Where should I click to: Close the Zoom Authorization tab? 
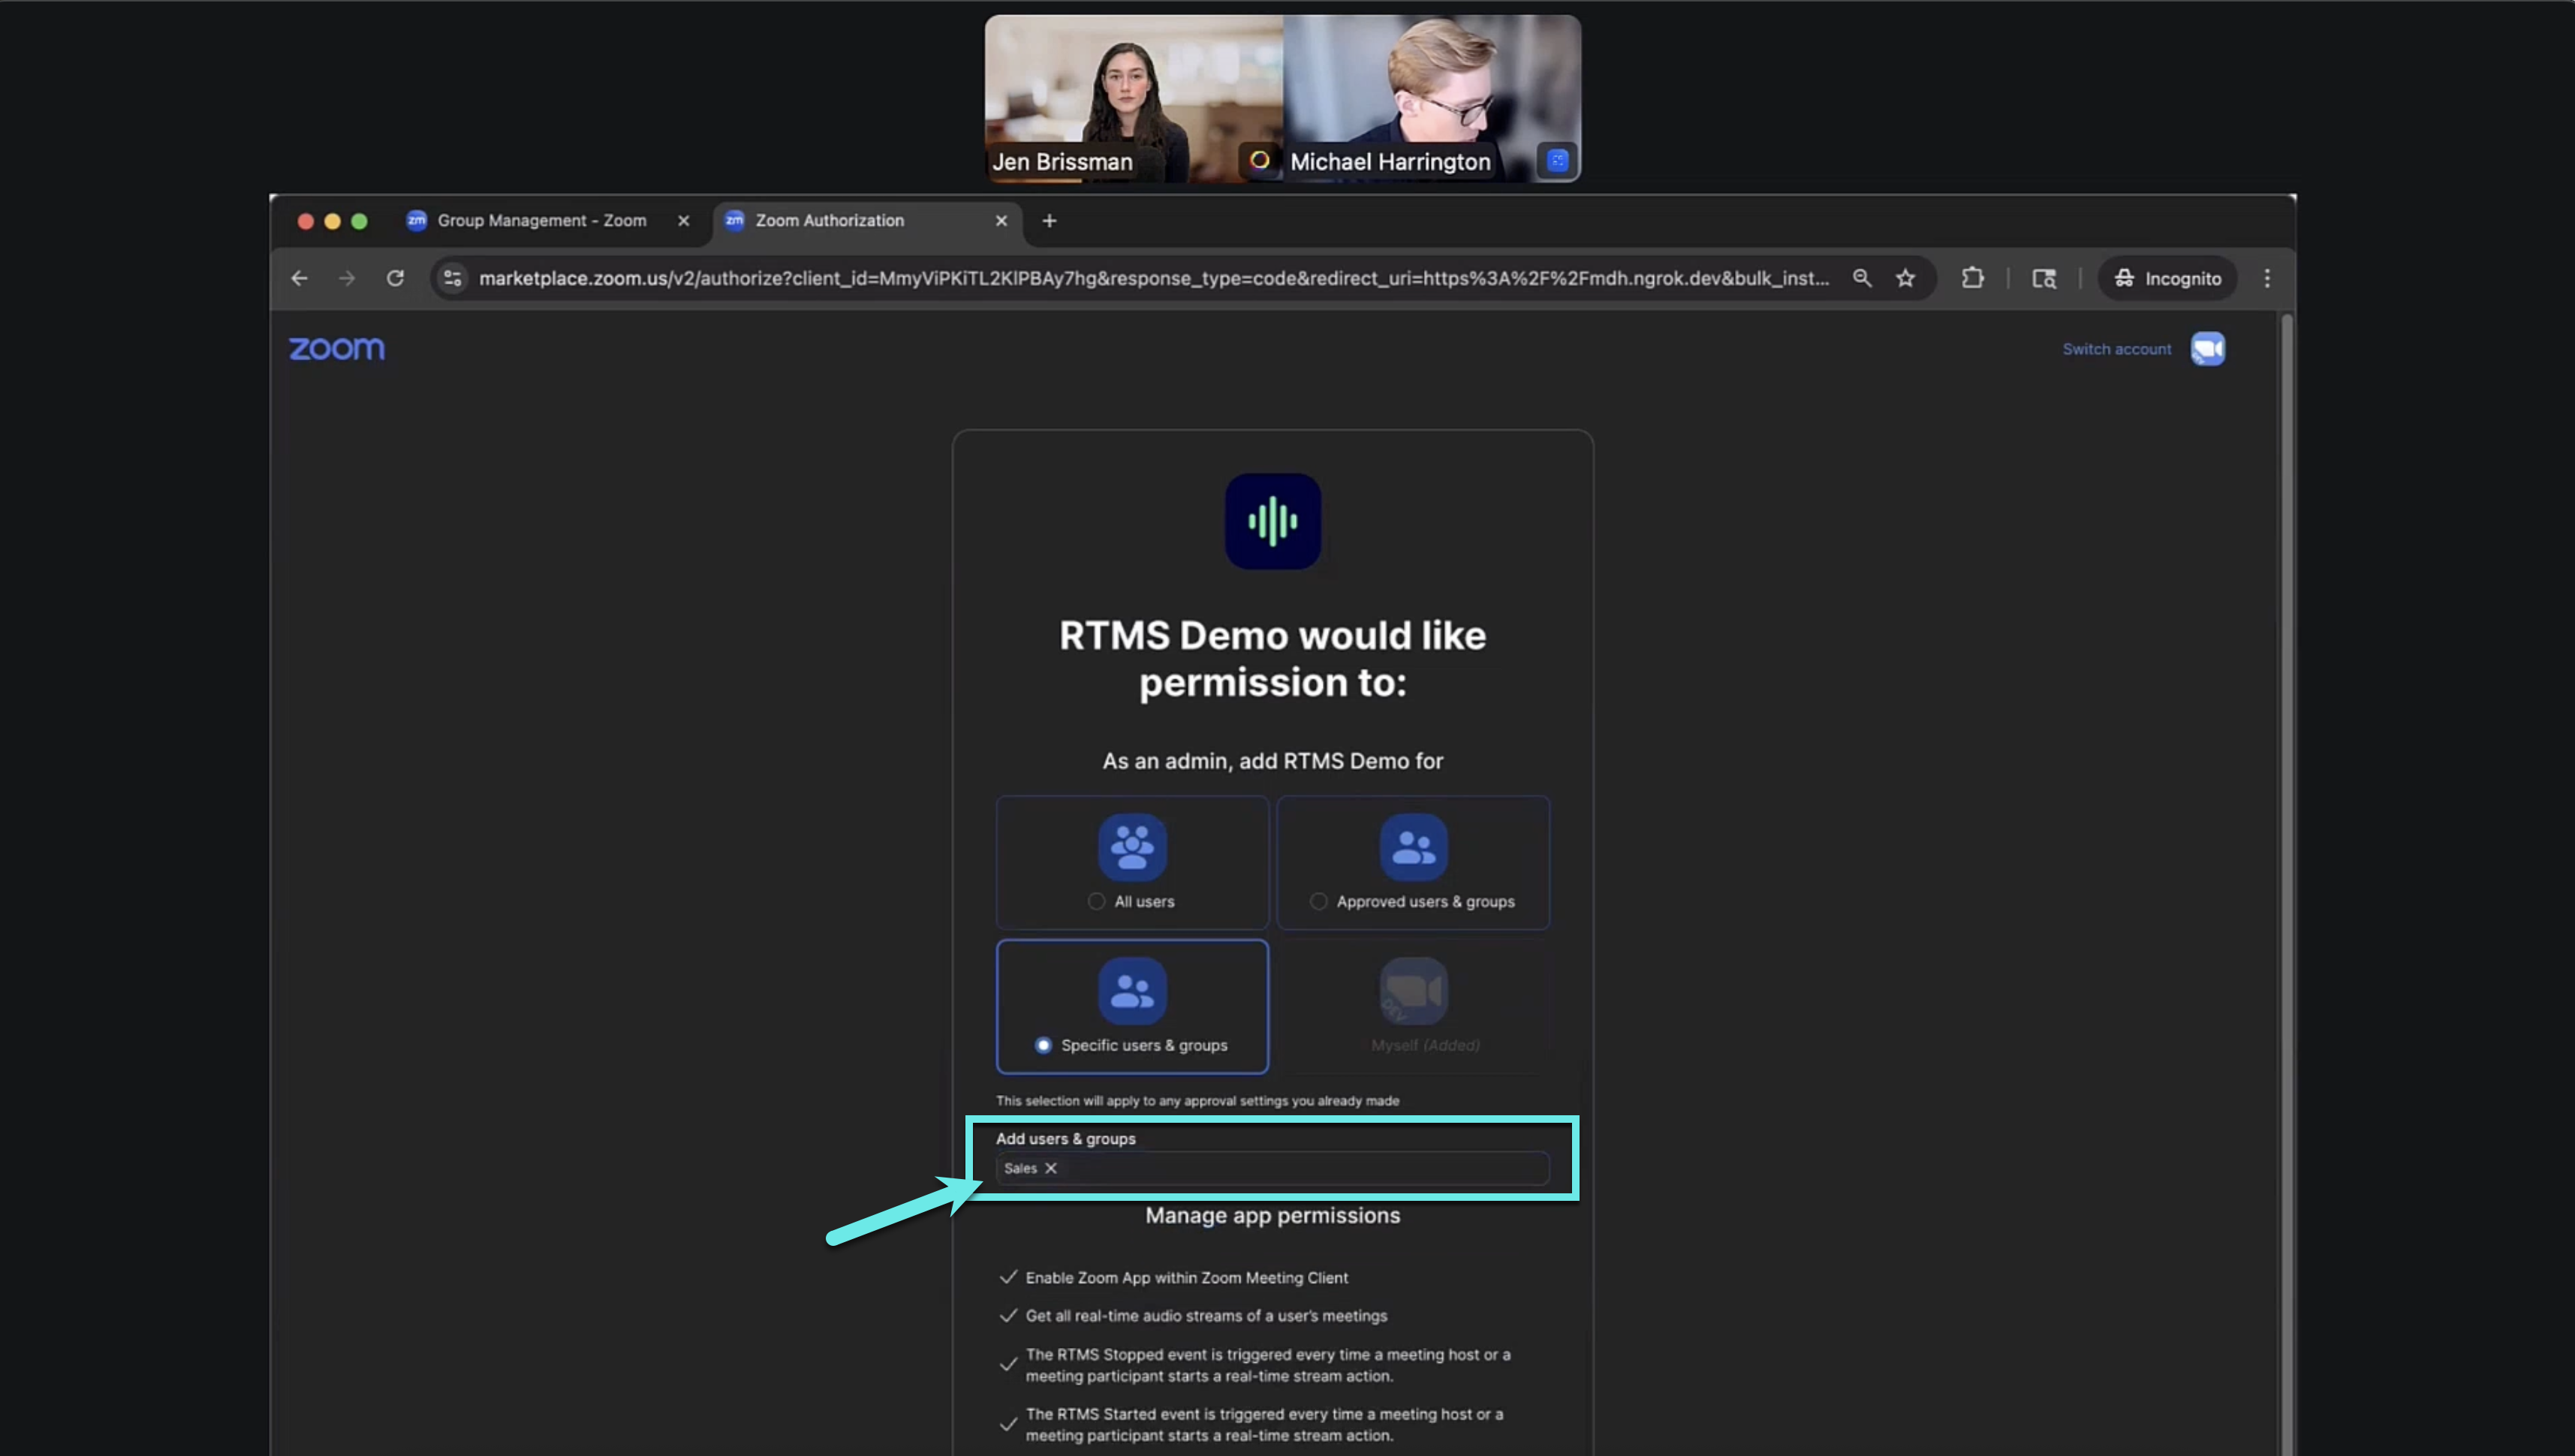(x=1001, y=220)
